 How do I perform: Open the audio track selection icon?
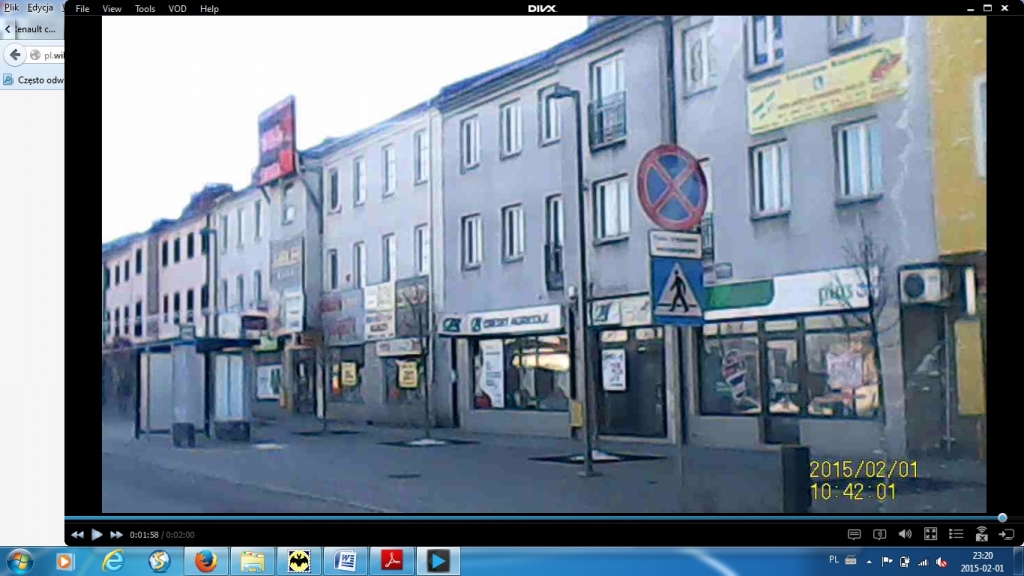pyautogui.click(x=879, y=535)
